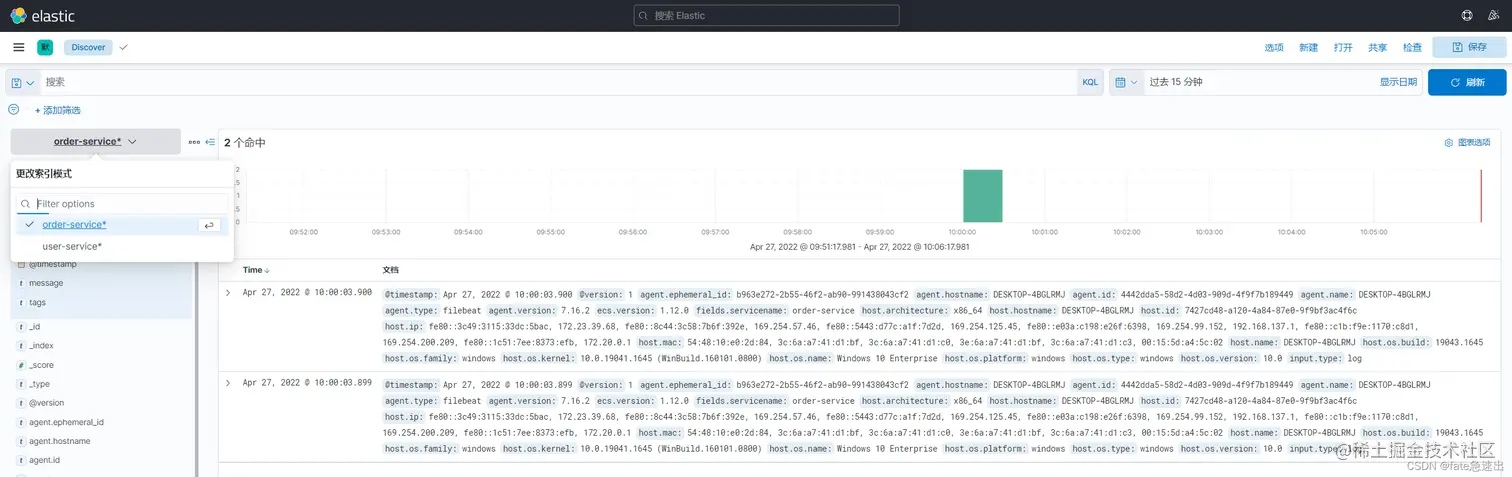
Task: Click the checkmark beside the Discover badge
Action: click(124, 47)
